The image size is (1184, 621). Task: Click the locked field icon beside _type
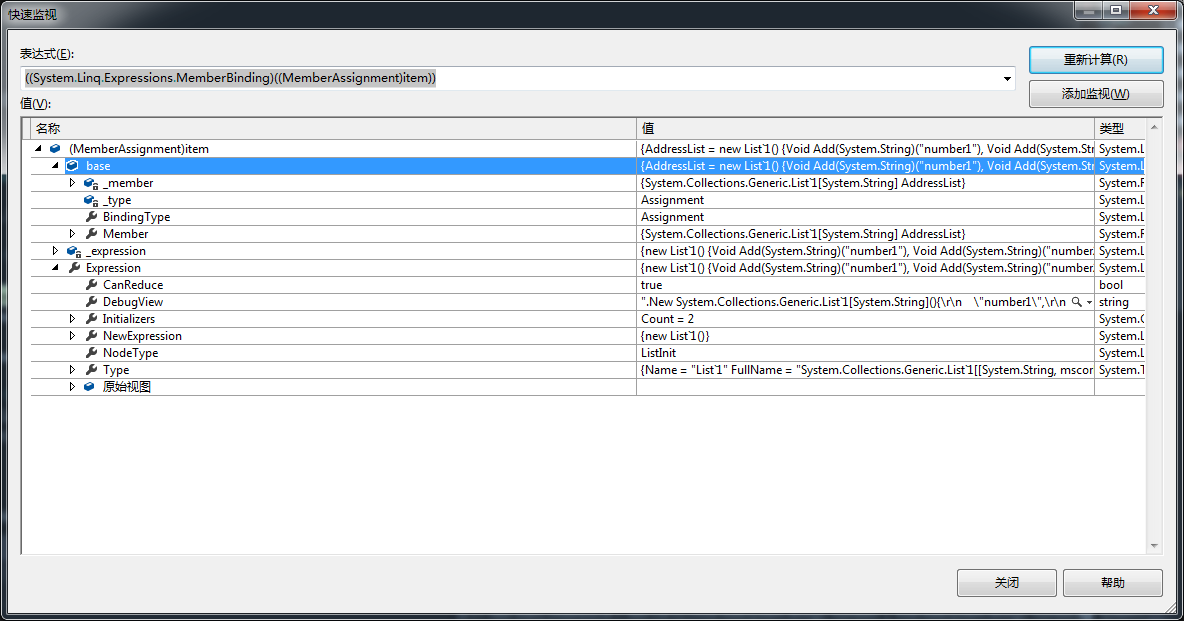[90, 200]
